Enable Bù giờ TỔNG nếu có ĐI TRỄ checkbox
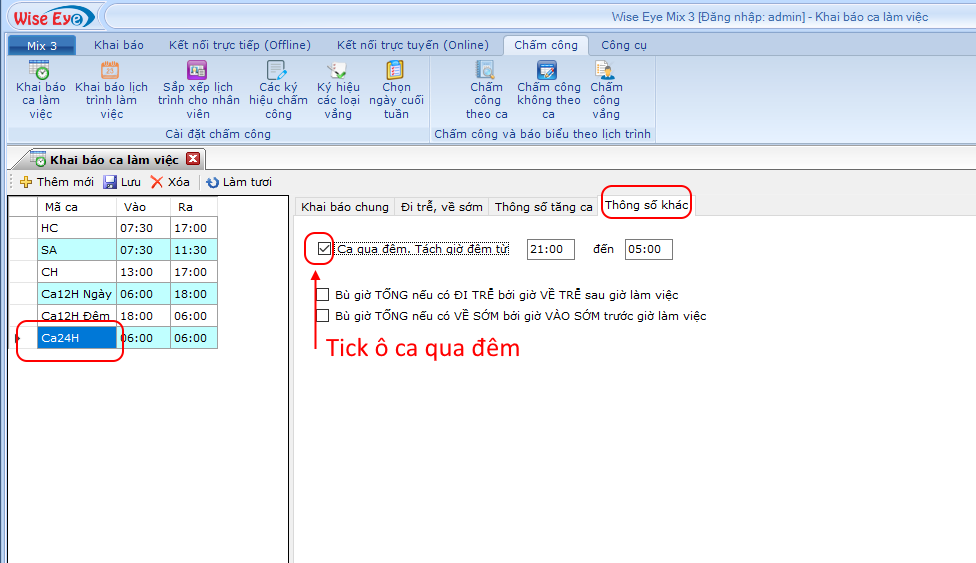The width and height of the screenshot is (976, 563). pyautogui.click(x=323, y=295)
